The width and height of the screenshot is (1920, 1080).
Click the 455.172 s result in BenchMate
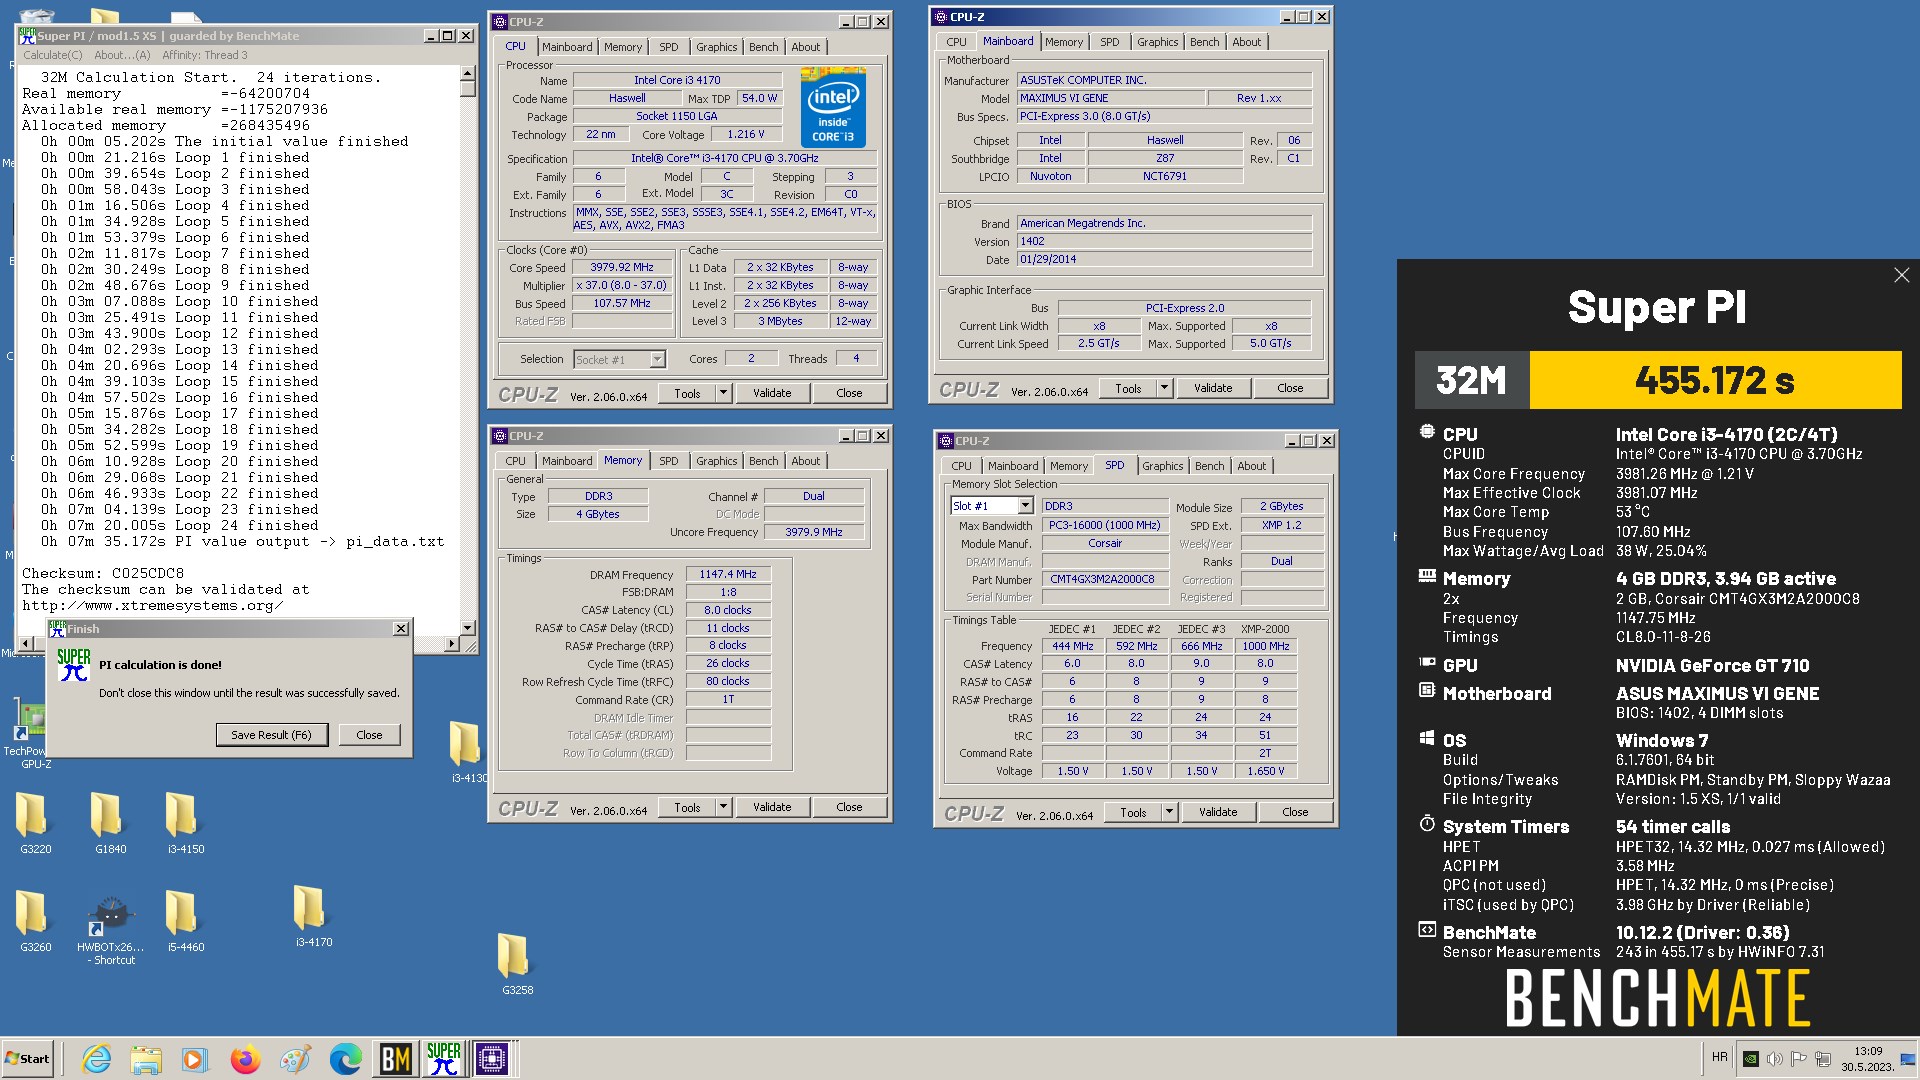[x=1714, y=380]
